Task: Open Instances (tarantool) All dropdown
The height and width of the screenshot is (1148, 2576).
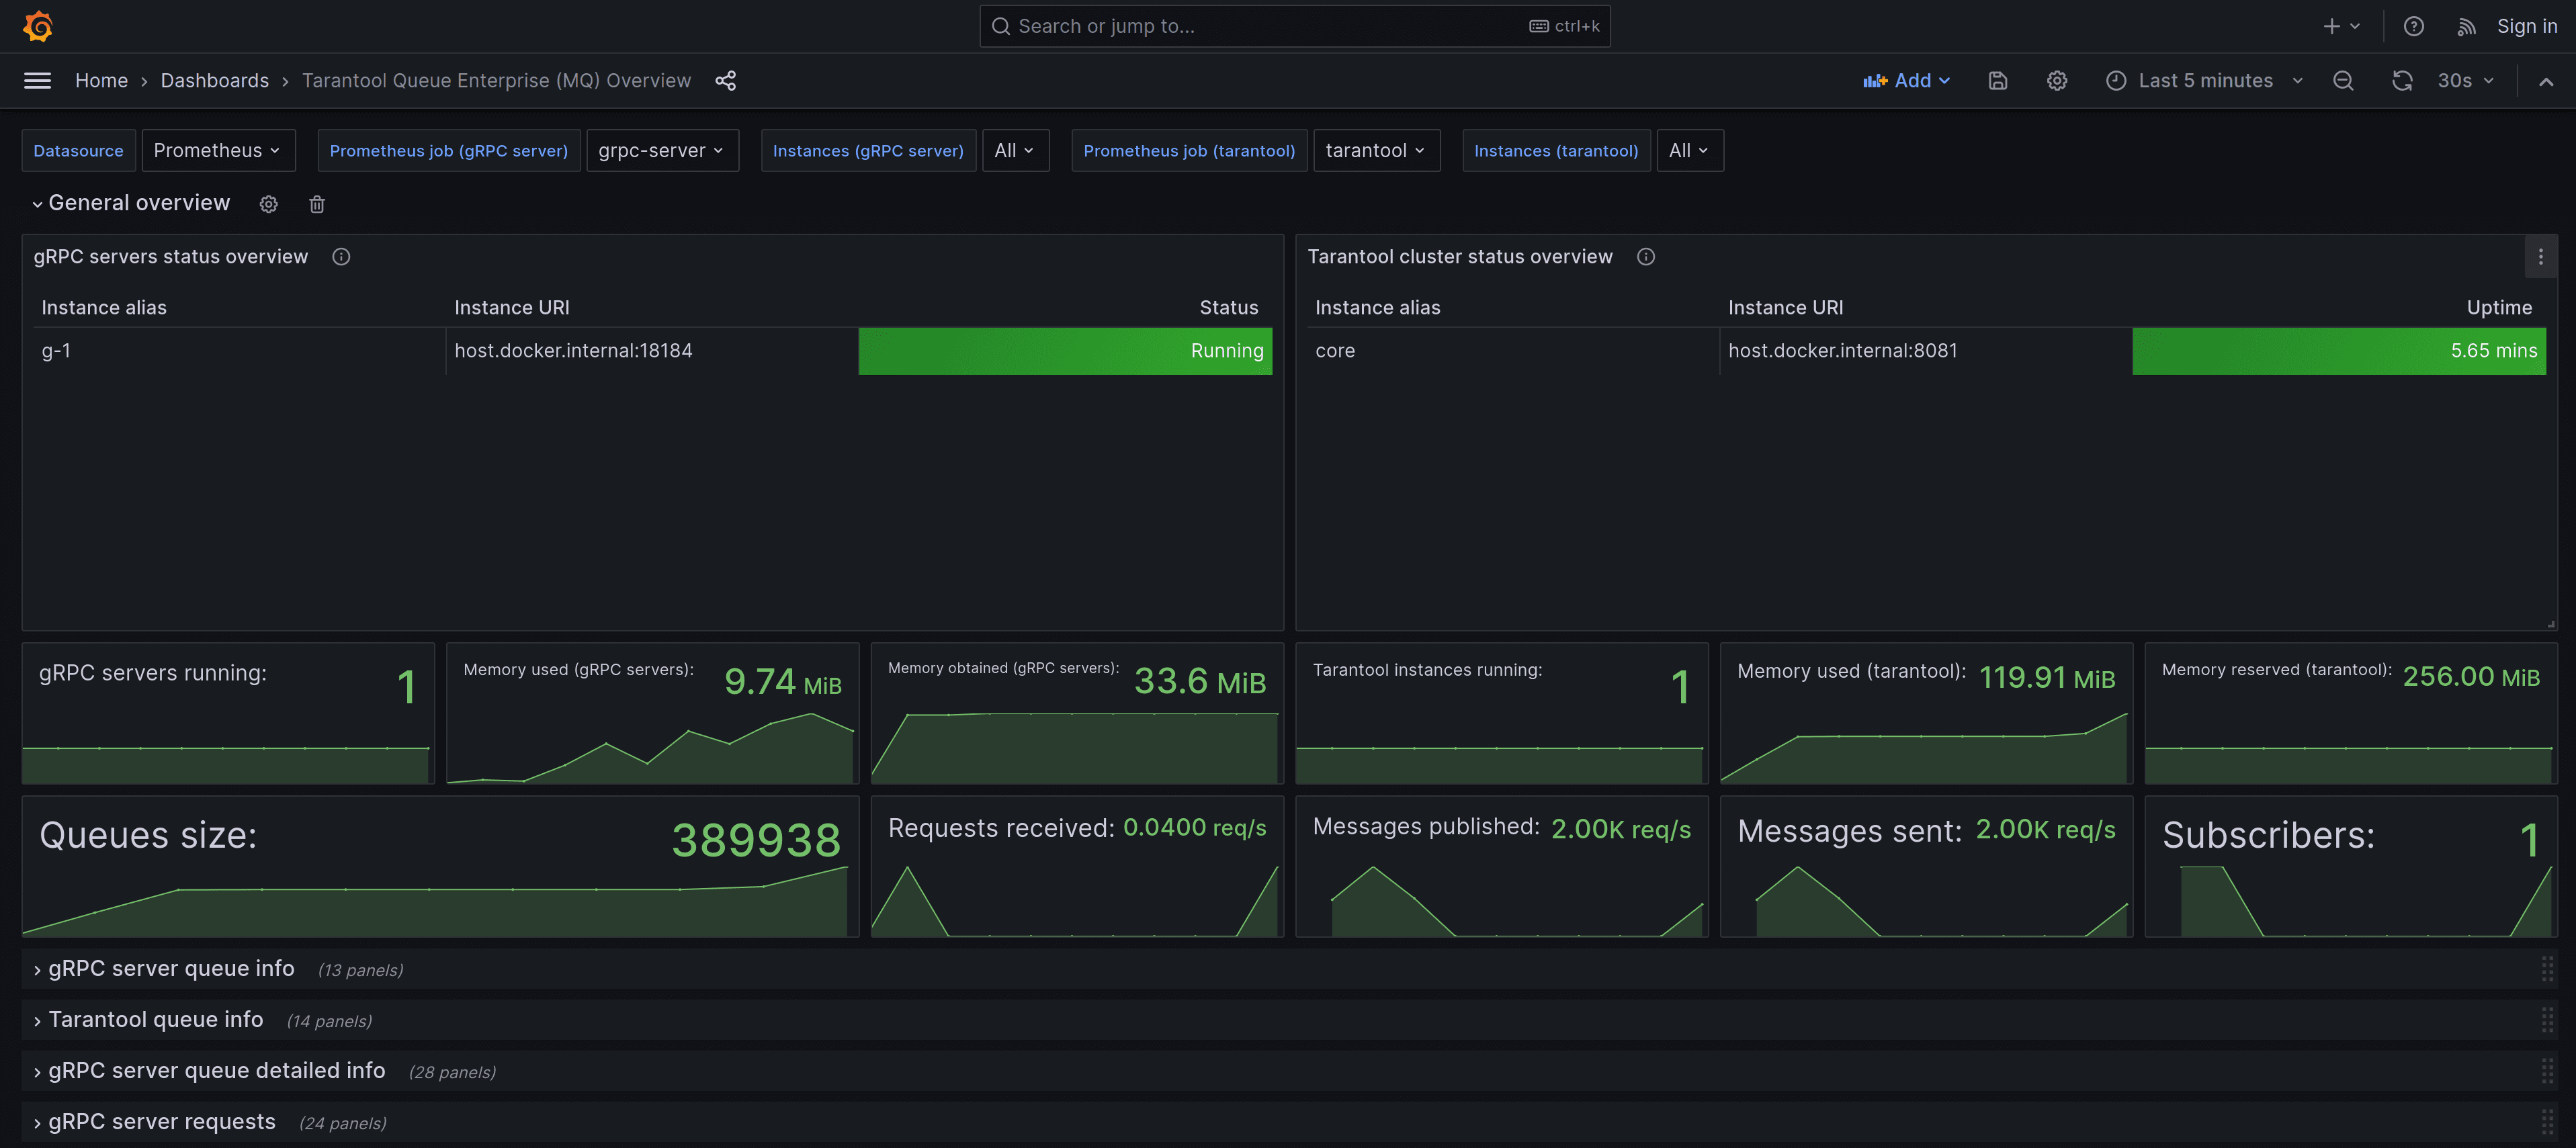Action: point(1690,150)
